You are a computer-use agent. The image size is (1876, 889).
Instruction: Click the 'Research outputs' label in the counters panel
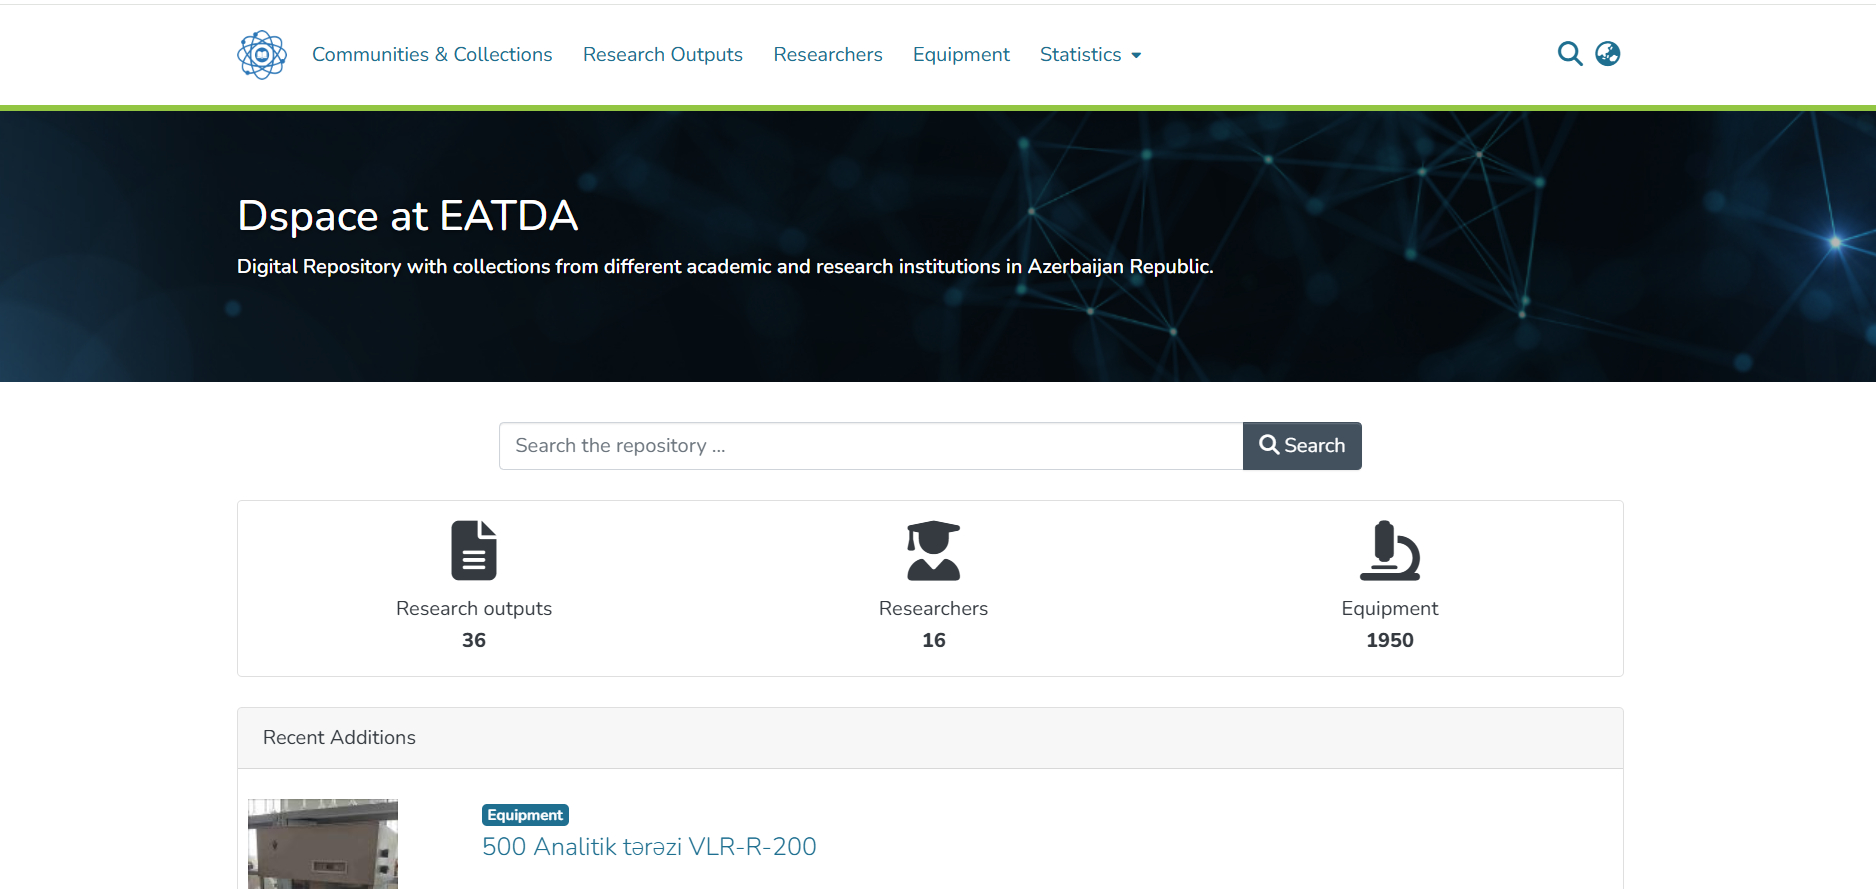pos(474,609)
